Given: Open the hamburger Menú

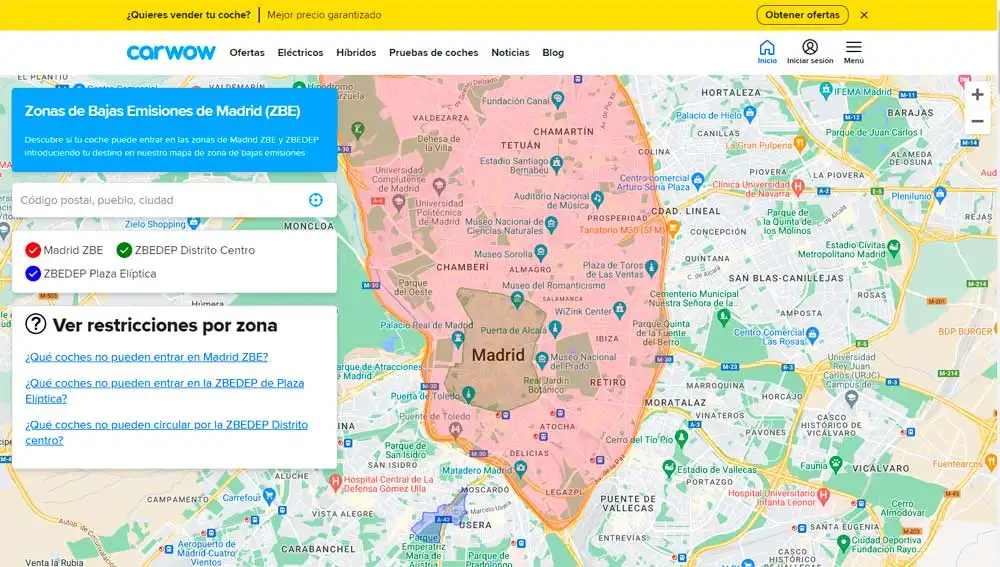Looking at the screenshot, I should (x=853, y=51).
